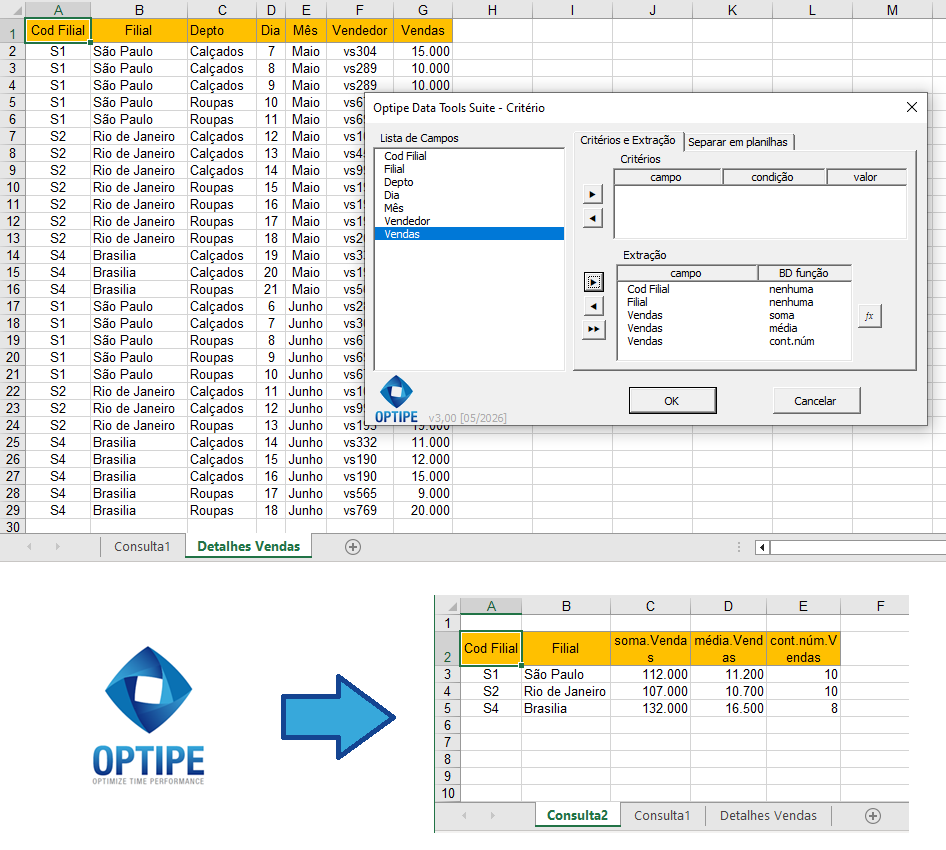Select Mês in Lista de Campos
The image size is (946, 850).
pyautogui.click(x=469, y=208)
